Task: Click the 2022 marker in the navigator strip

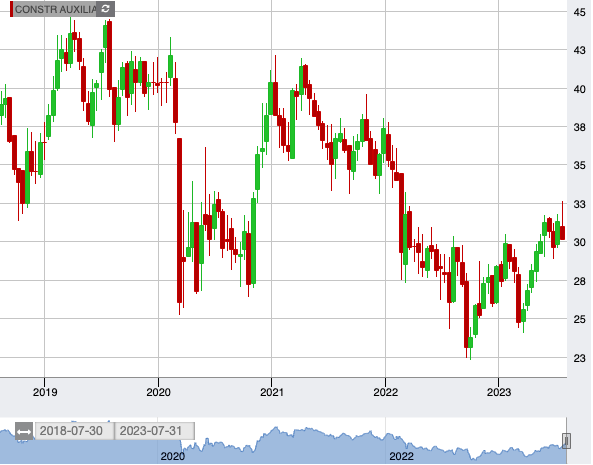Action: [402, 456]
